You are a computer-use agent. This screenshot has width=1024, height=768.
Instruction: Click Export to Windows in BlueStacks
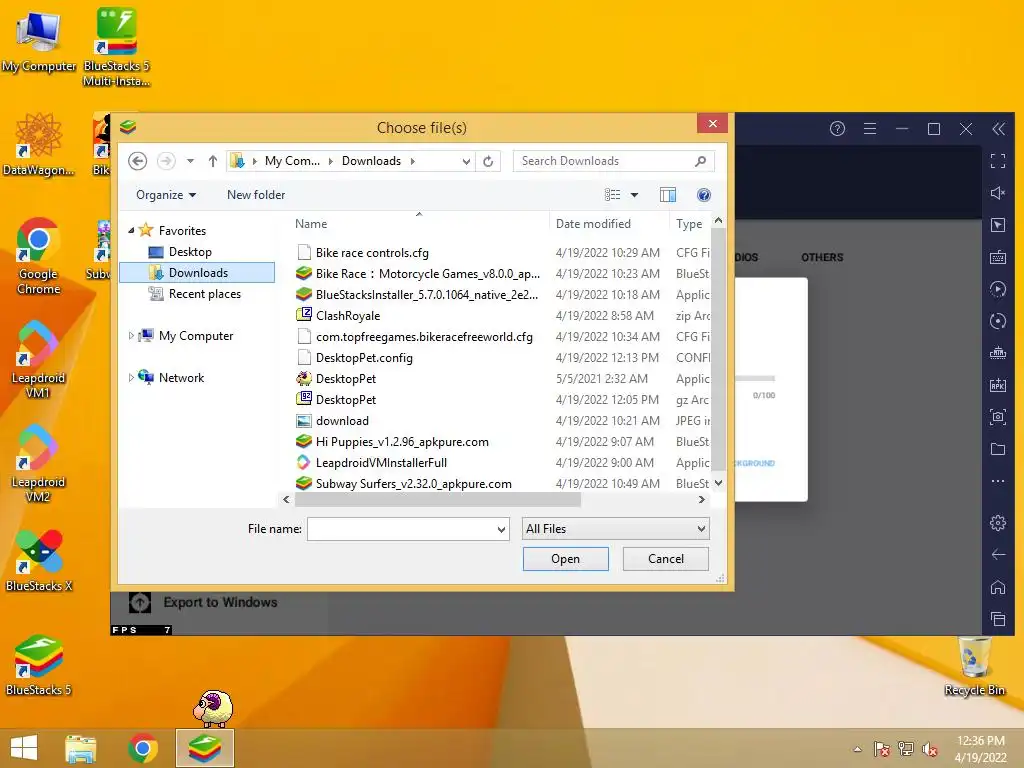pos(220,602)
